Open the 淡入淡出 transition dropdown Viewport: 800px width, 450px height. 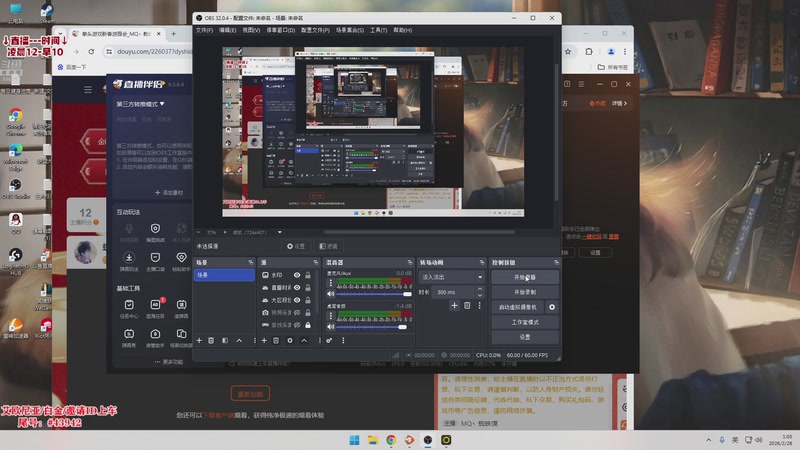(452, 277)
